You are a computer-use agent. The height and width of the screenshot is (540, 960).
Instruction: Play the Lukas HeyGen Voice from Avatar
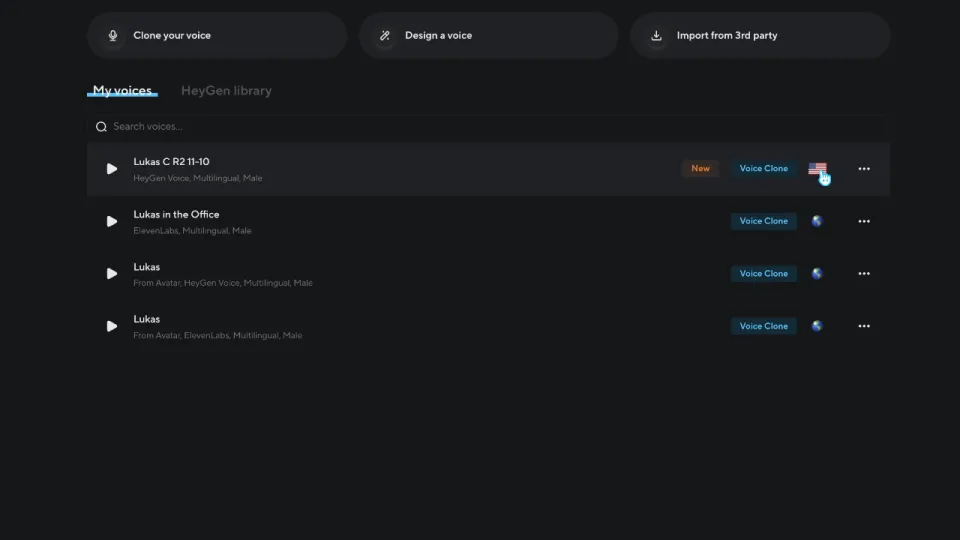tap(111, 274)
